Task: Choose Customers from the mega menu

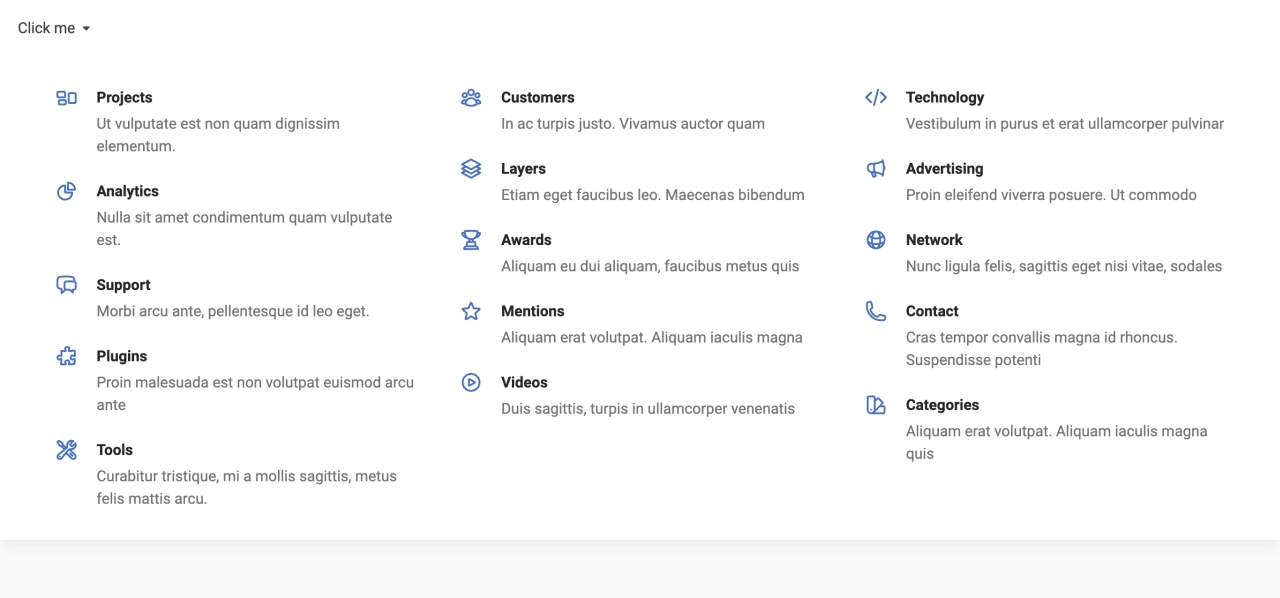Action: click(538, 97)
